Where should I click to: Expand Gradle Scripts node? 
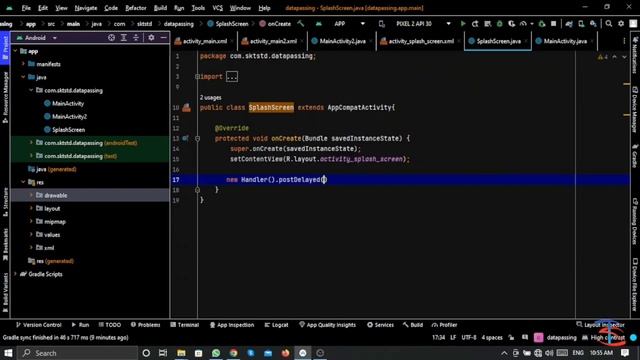[x=16, y=274]
